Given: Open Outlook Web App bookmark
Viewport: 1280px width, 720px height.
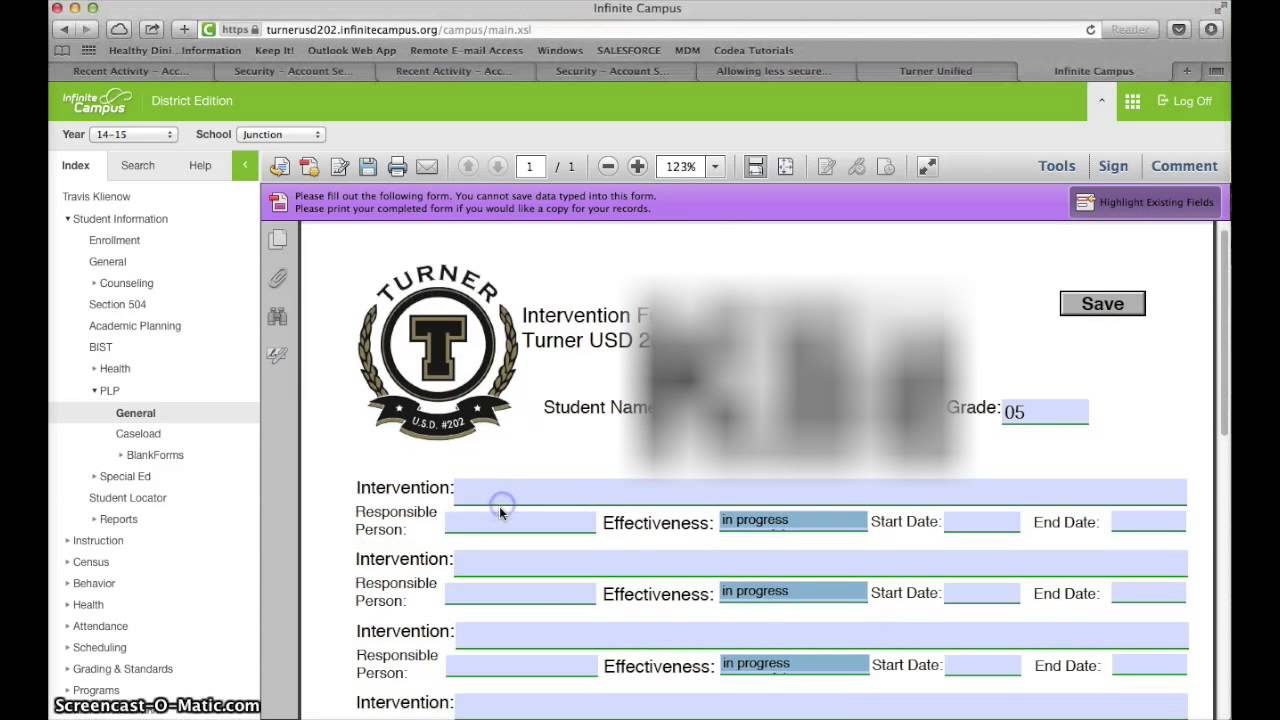Looking at the screenshot, I should pyautogui.click(x=352, y=50).
